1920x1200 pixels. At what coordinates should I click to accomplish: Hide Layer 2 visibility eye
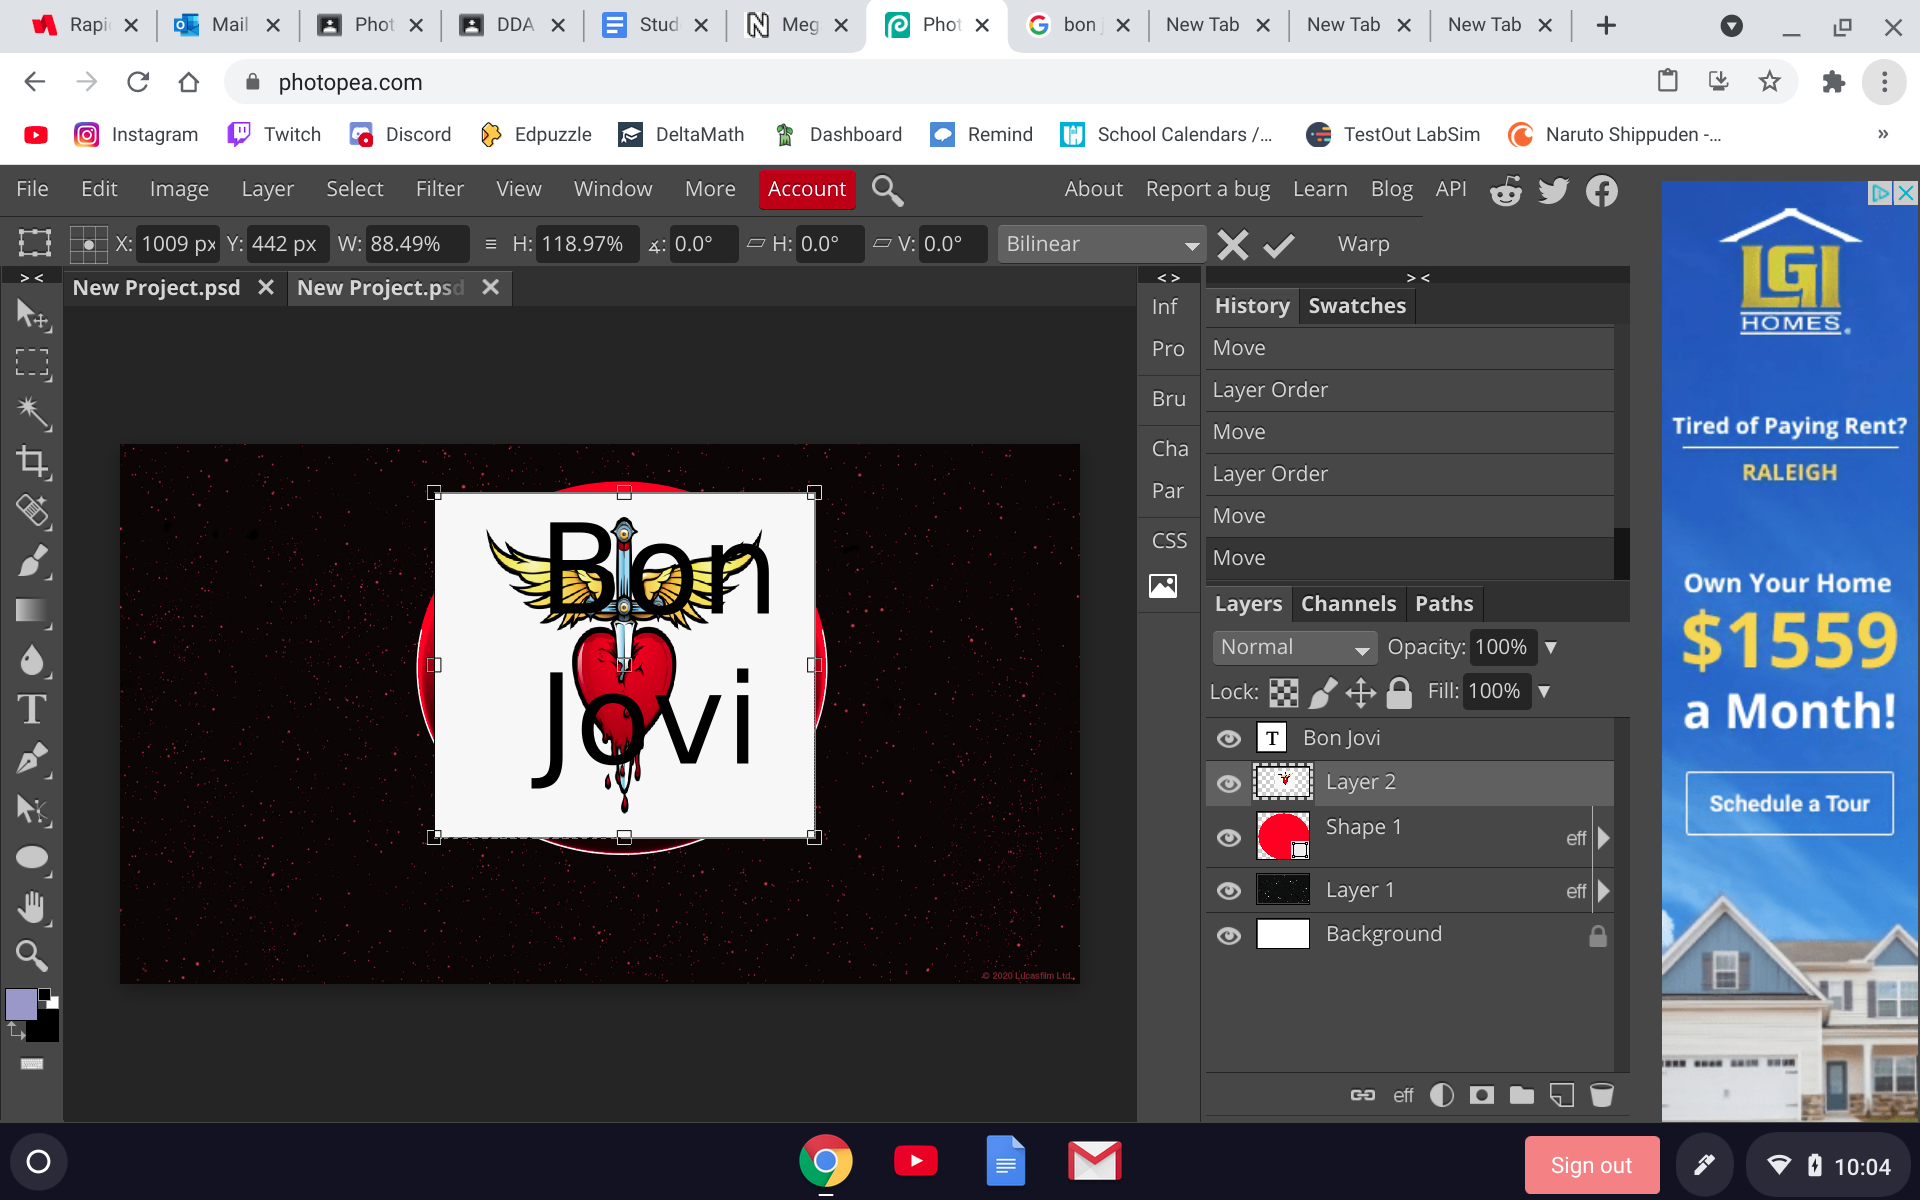(1229, 784)
